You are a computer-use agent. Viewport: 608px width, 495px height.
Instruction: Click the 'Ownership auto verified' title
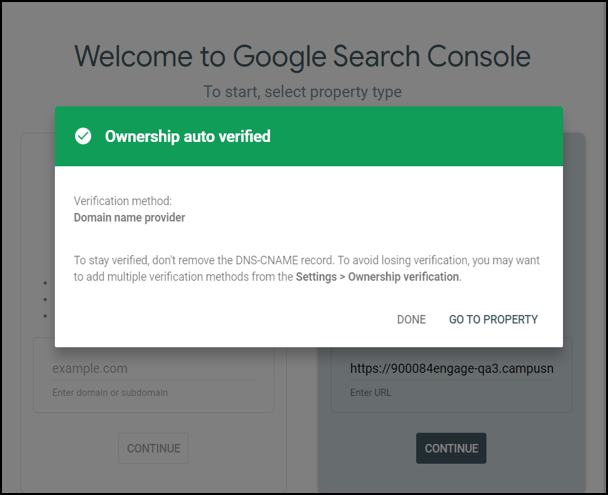pos(187,136)
